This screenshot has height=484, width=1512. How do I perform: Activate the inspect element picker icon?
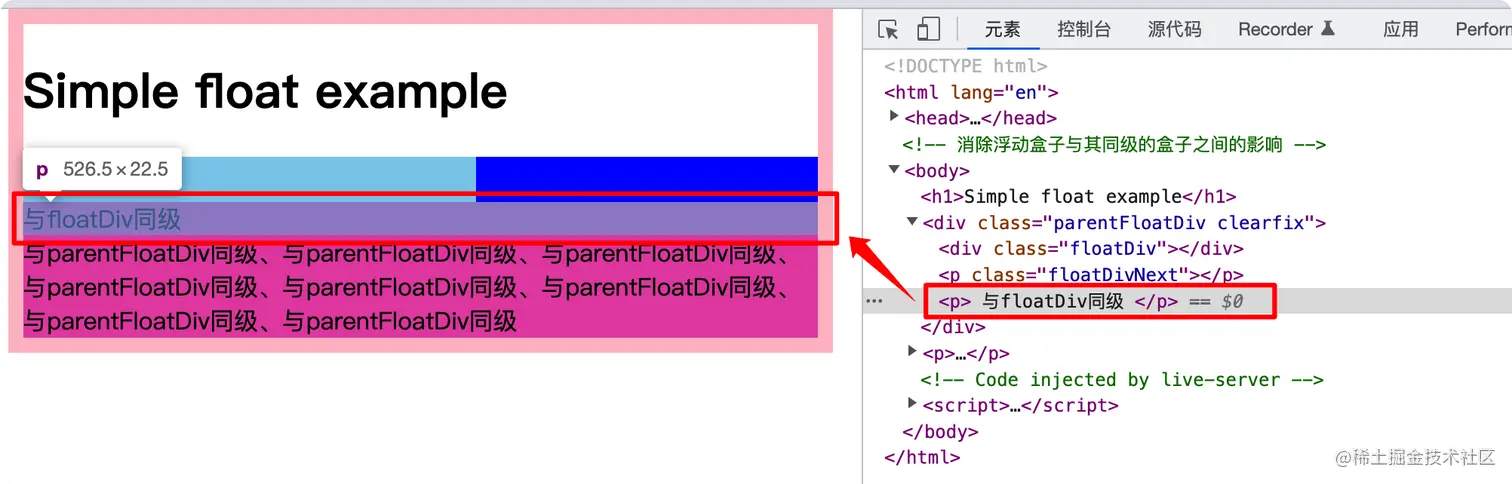[888, 29]
